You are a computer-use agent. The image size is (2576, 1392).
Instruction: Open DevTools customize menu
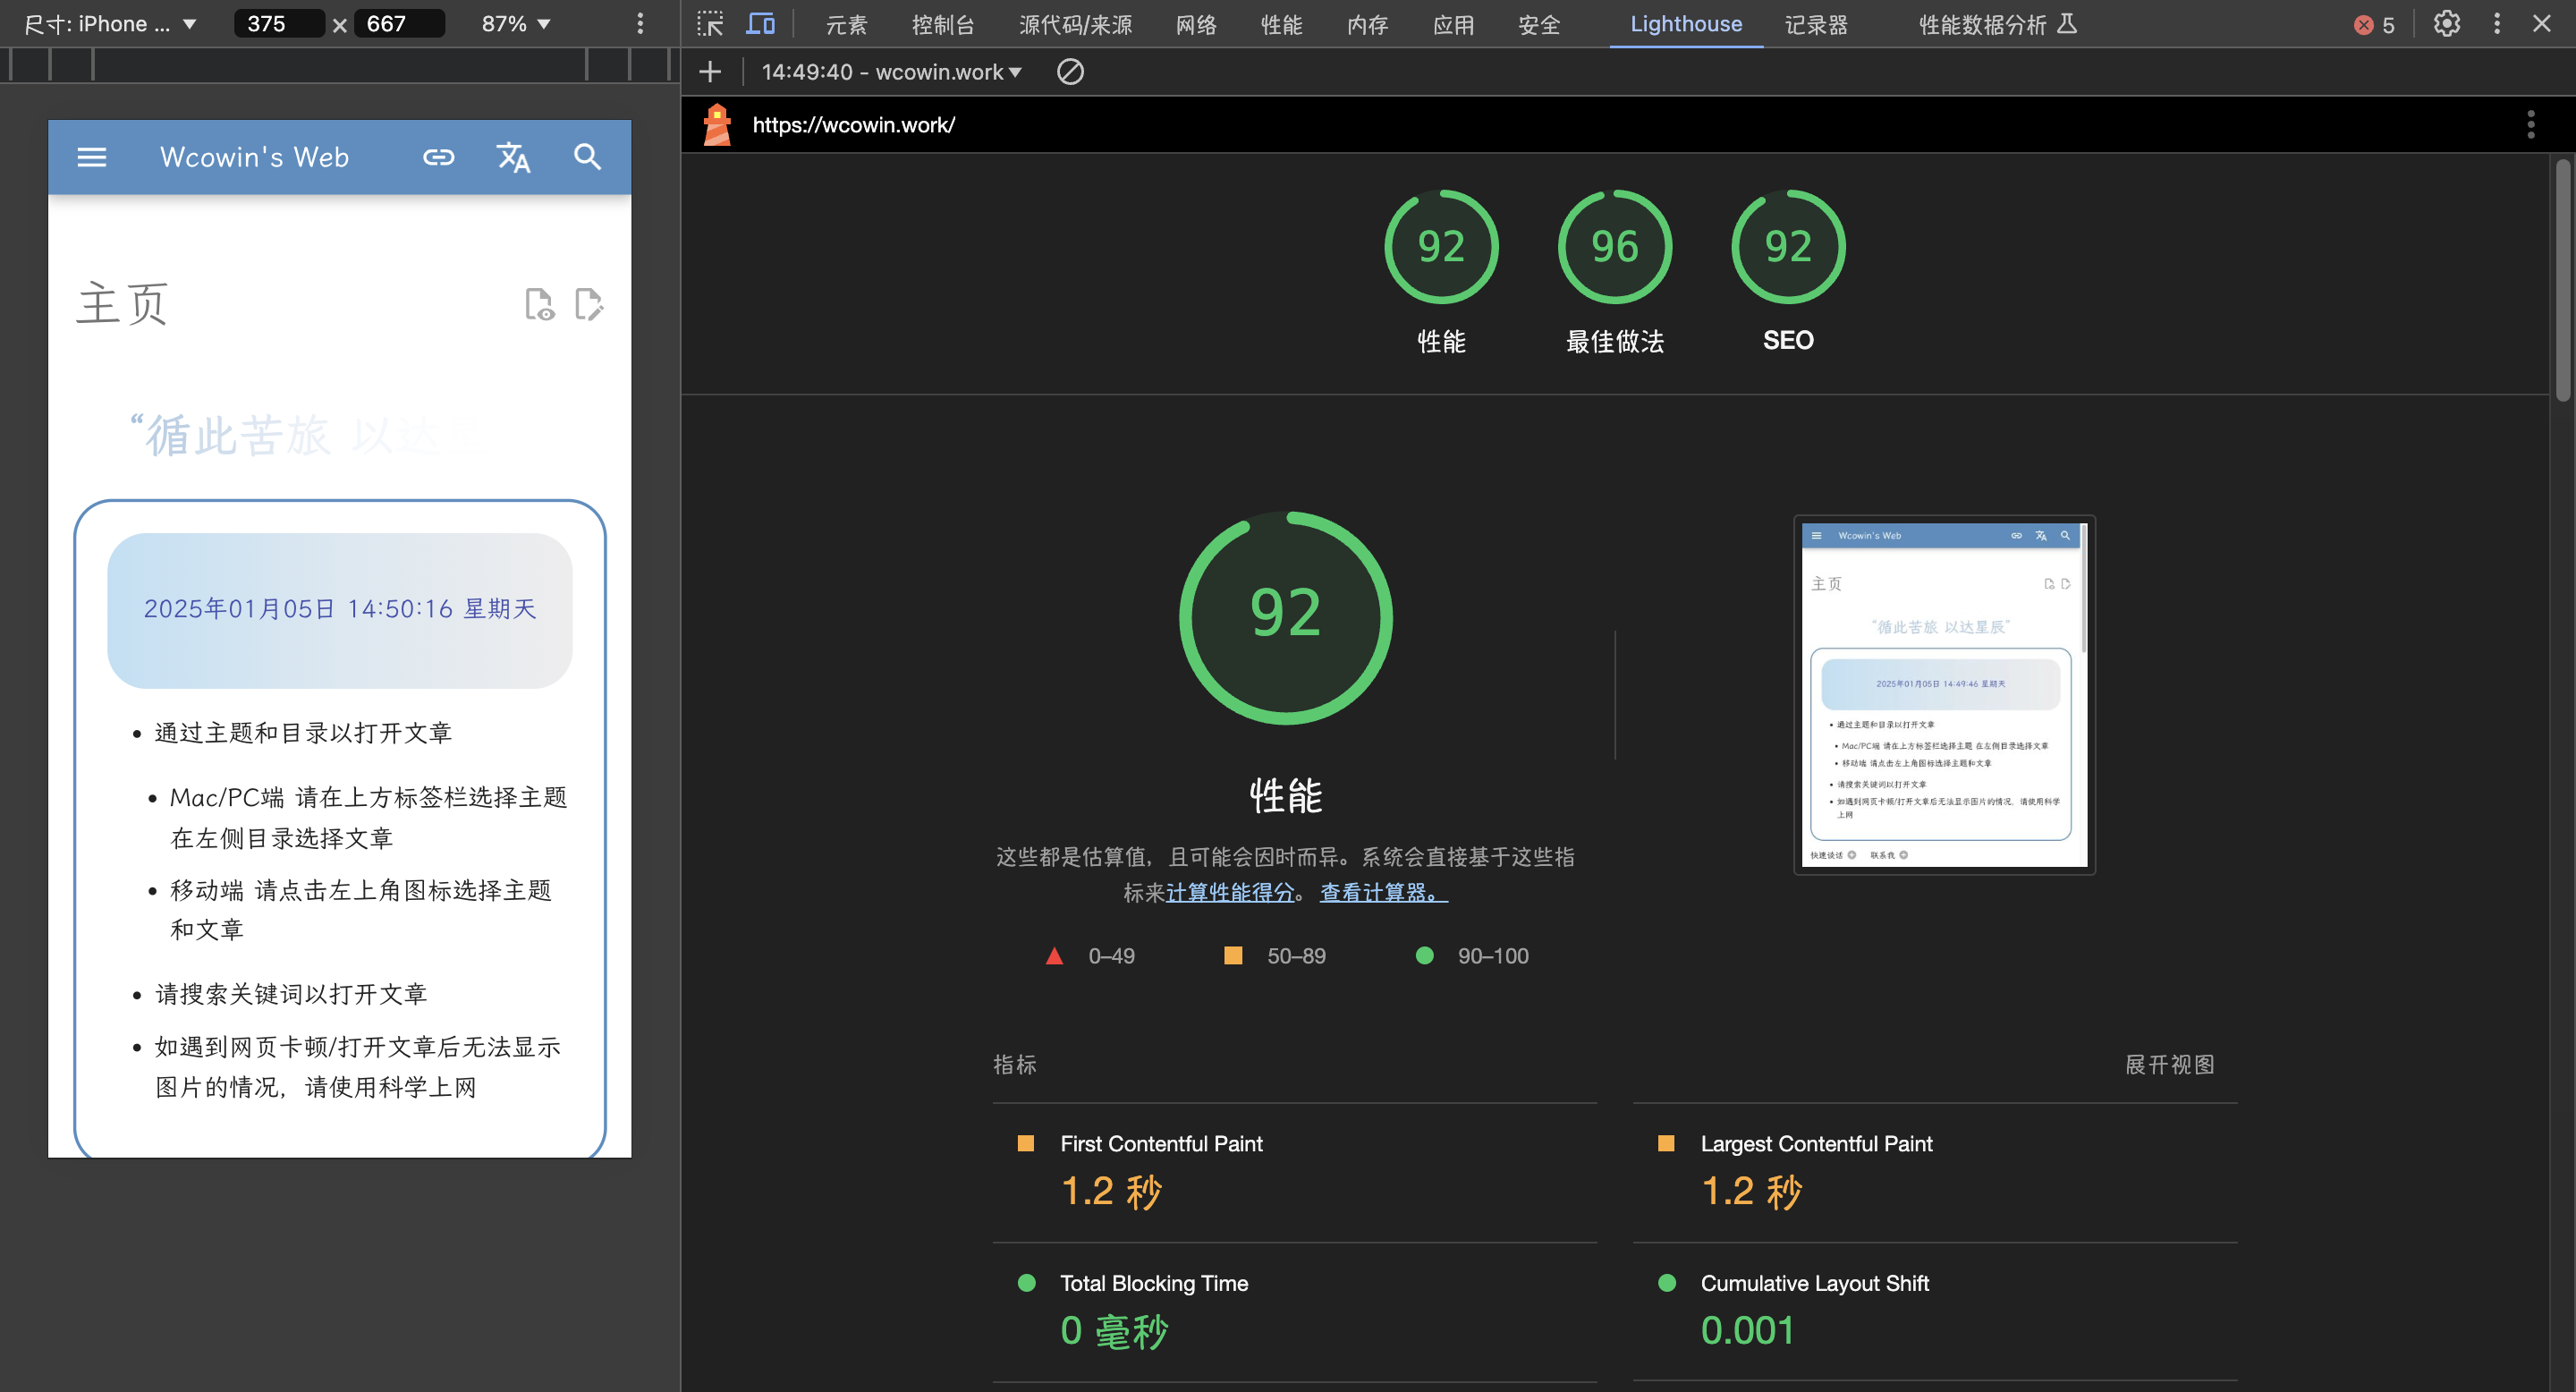click(x=2496, y=24)
